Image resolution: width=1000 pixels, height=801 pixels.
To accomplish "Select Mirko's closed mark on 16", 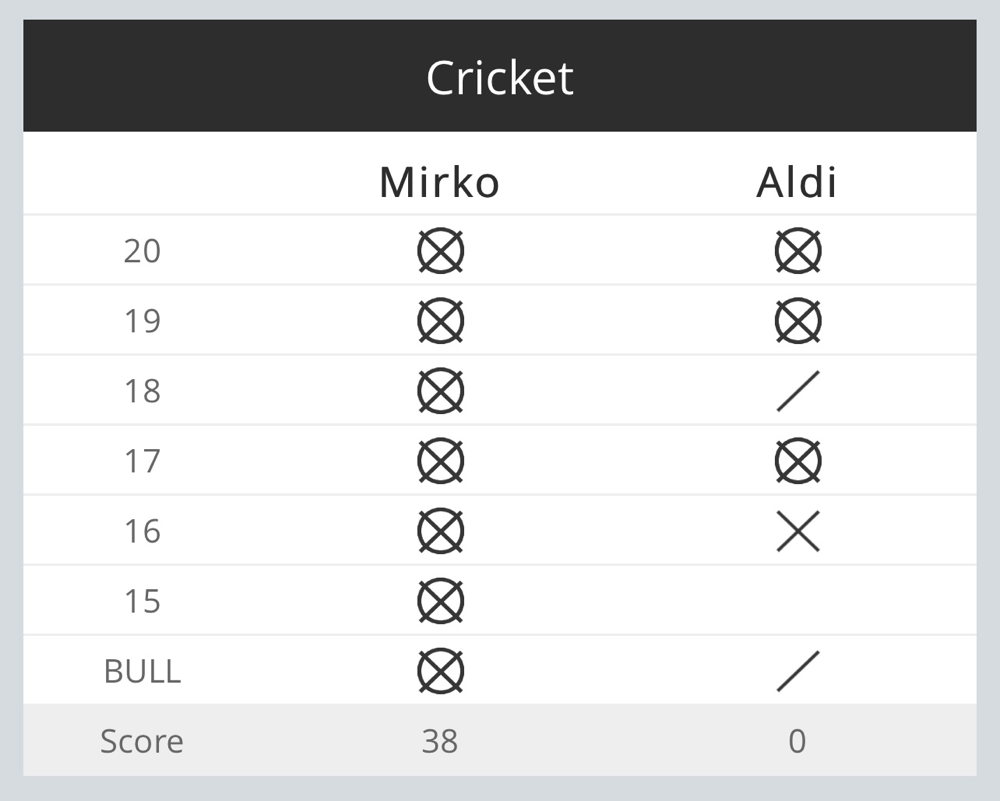I will 440,531.
